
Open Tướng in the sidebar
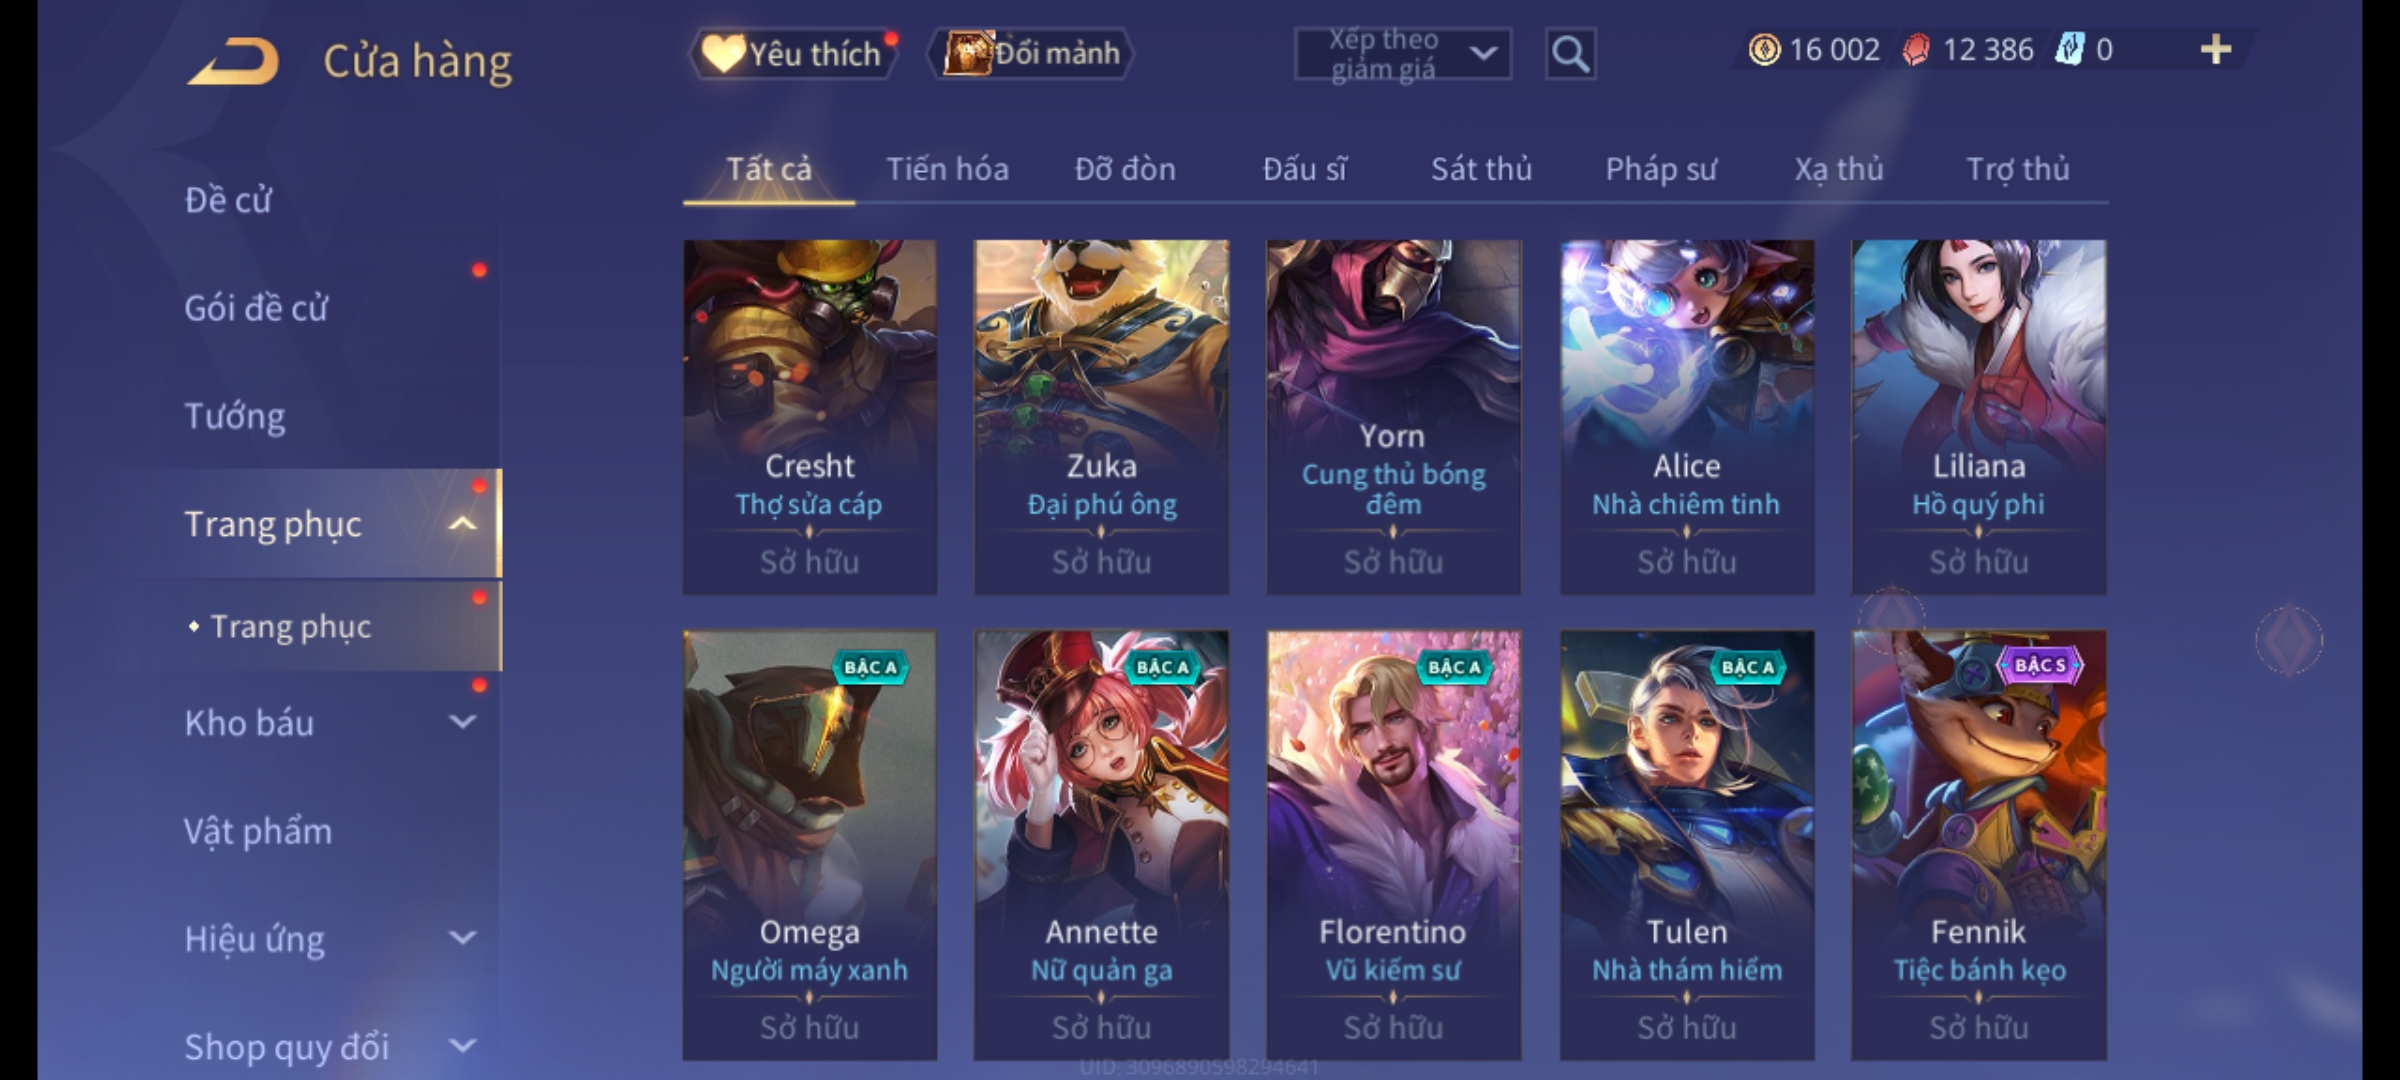coord(235,415)
